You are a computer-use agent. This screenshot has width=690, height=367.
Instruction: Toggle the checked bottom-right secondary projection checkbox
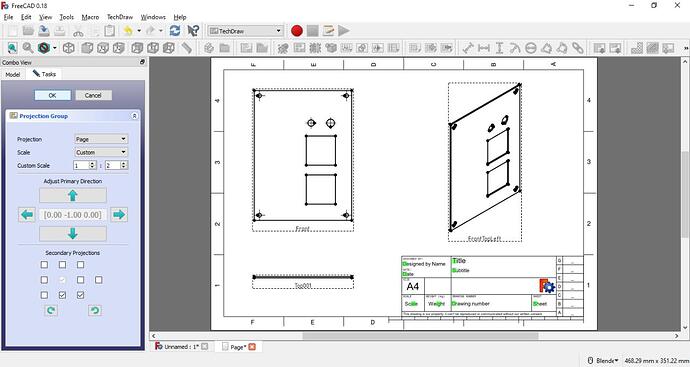click(81, 295)
